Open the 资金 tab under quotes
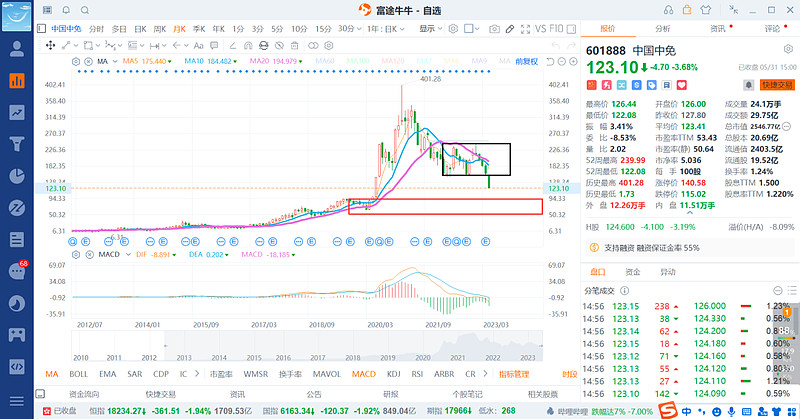Image resolution: width=800 pixels, height=419 pixels. tap(633, 272)
